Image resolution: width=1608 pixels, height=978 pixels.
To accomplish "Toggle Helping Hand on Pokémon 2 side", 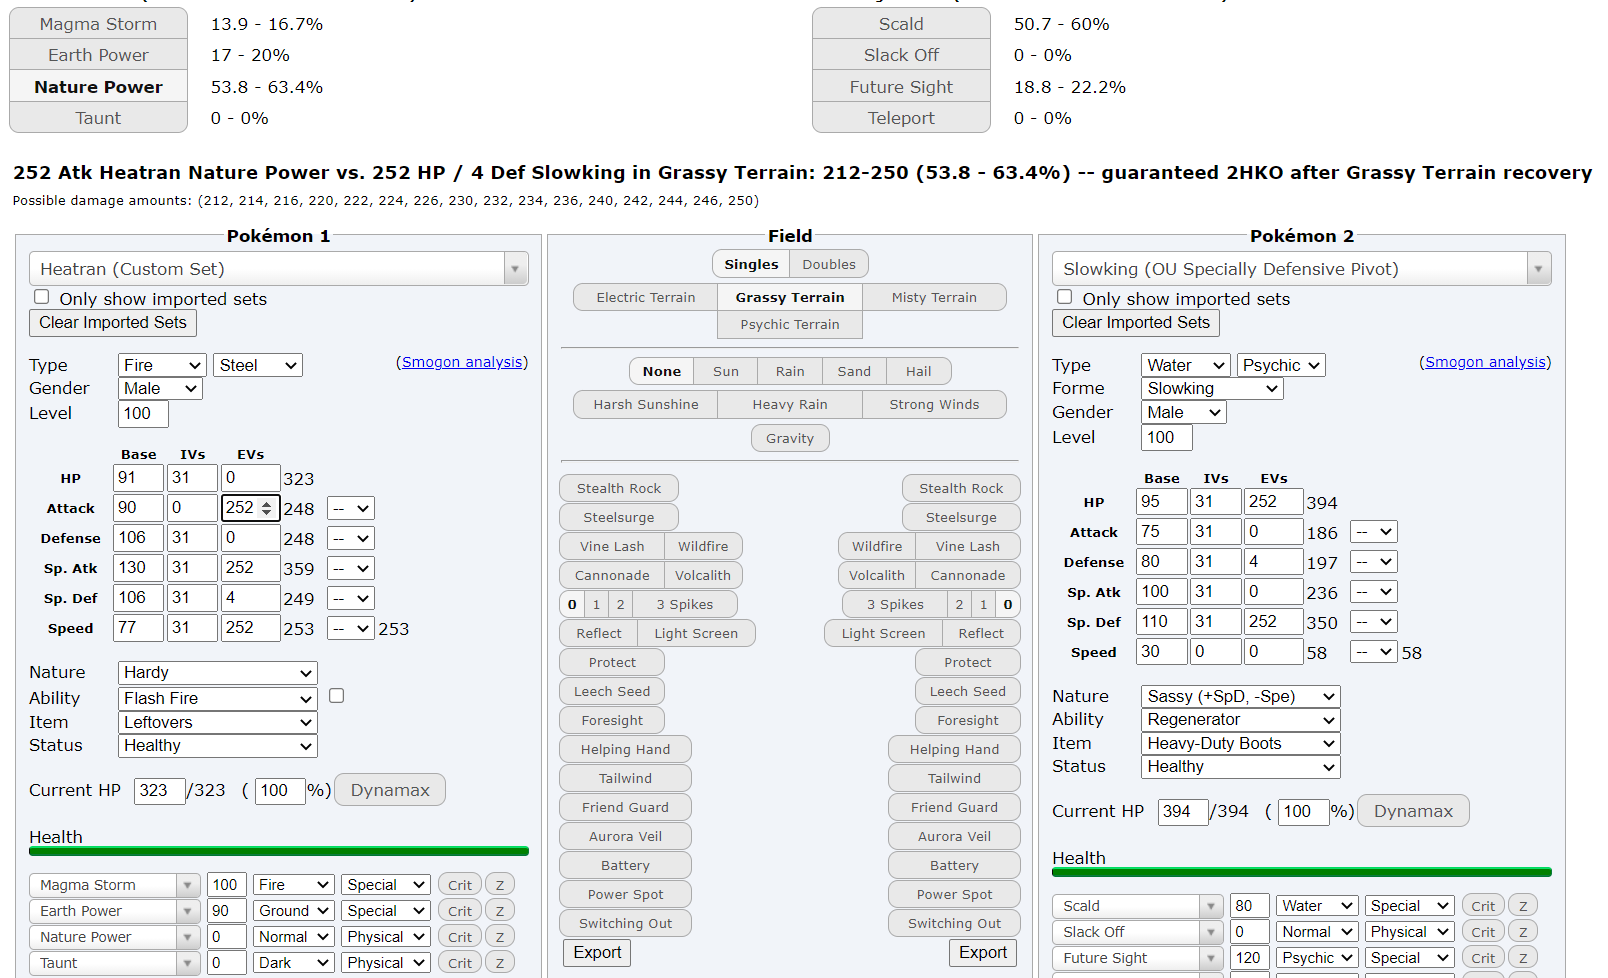I will [955, 749].
